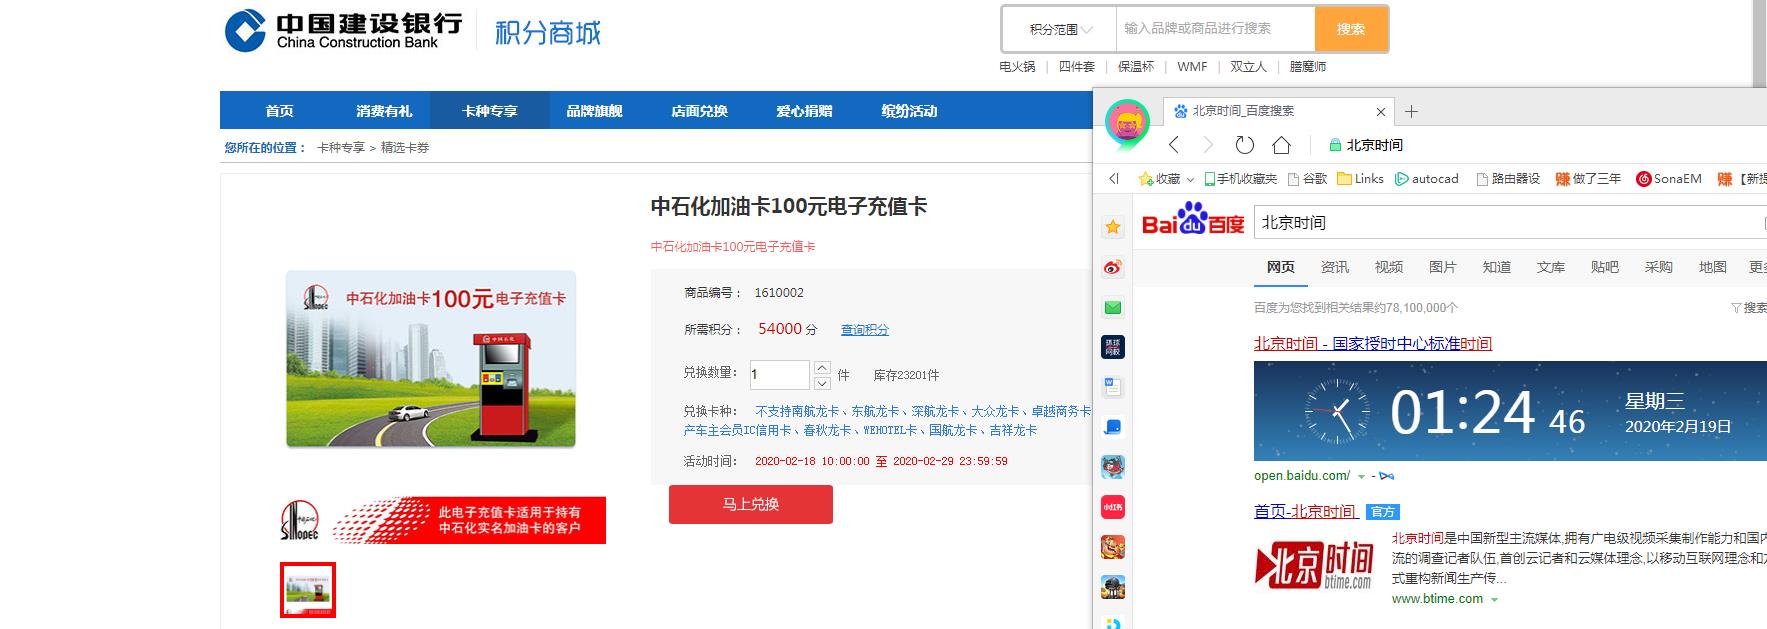Open the 手机收藏夹 bookmark

[x=1240, y=179]
